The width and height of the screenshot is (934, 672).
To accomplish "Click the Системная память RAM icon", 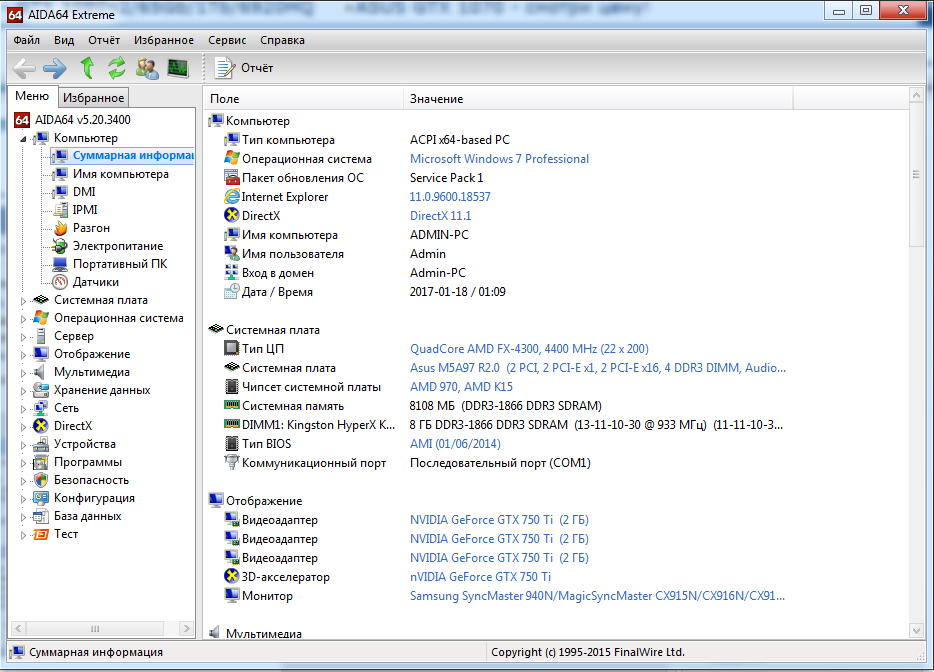I will (232, 405).
